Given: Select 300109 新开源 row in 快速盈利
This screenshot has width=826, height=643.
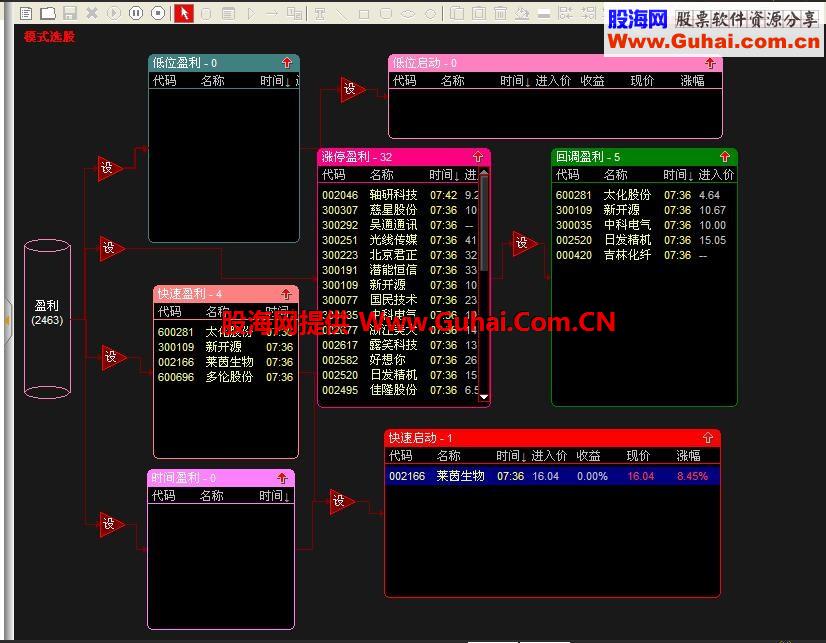Looking at the screenshot, I should [x=226, y=347].
